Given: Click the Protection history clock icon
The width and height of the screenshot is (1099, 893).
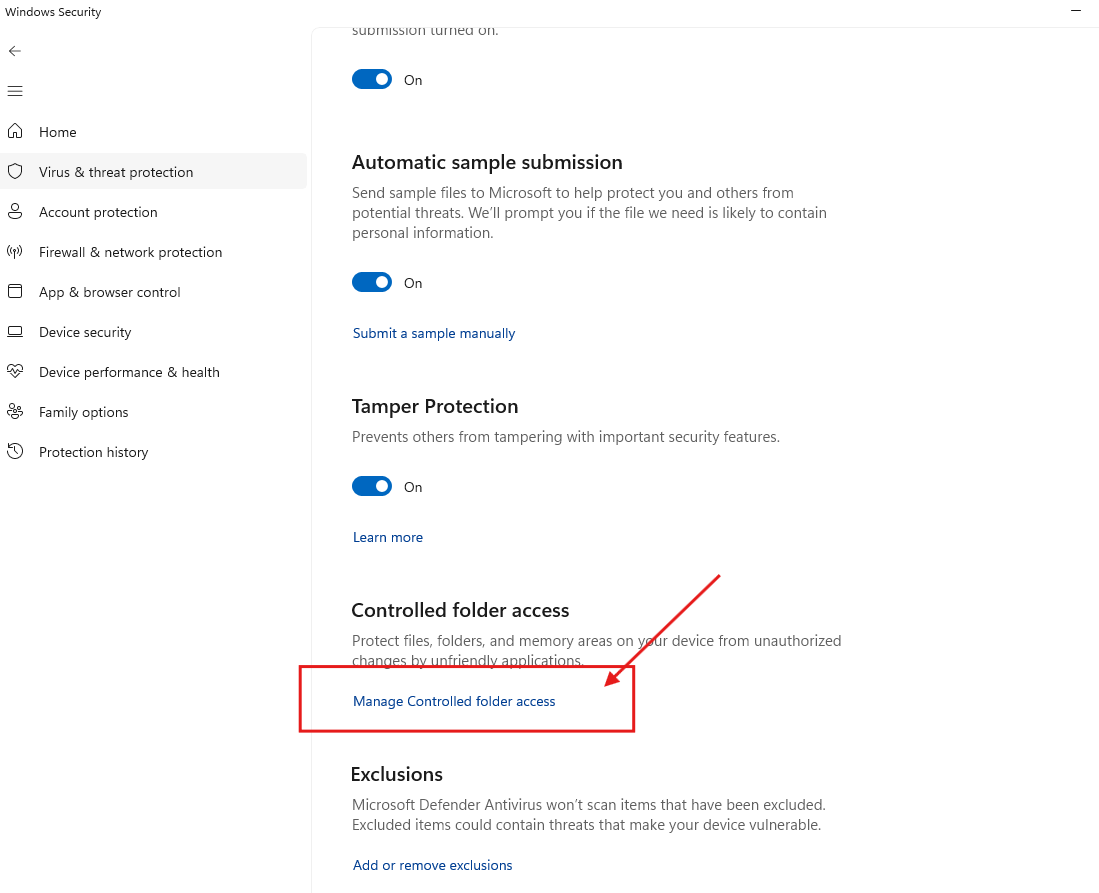Looking at the screenshot, I should pyautogui.click(x=15, y=452).
